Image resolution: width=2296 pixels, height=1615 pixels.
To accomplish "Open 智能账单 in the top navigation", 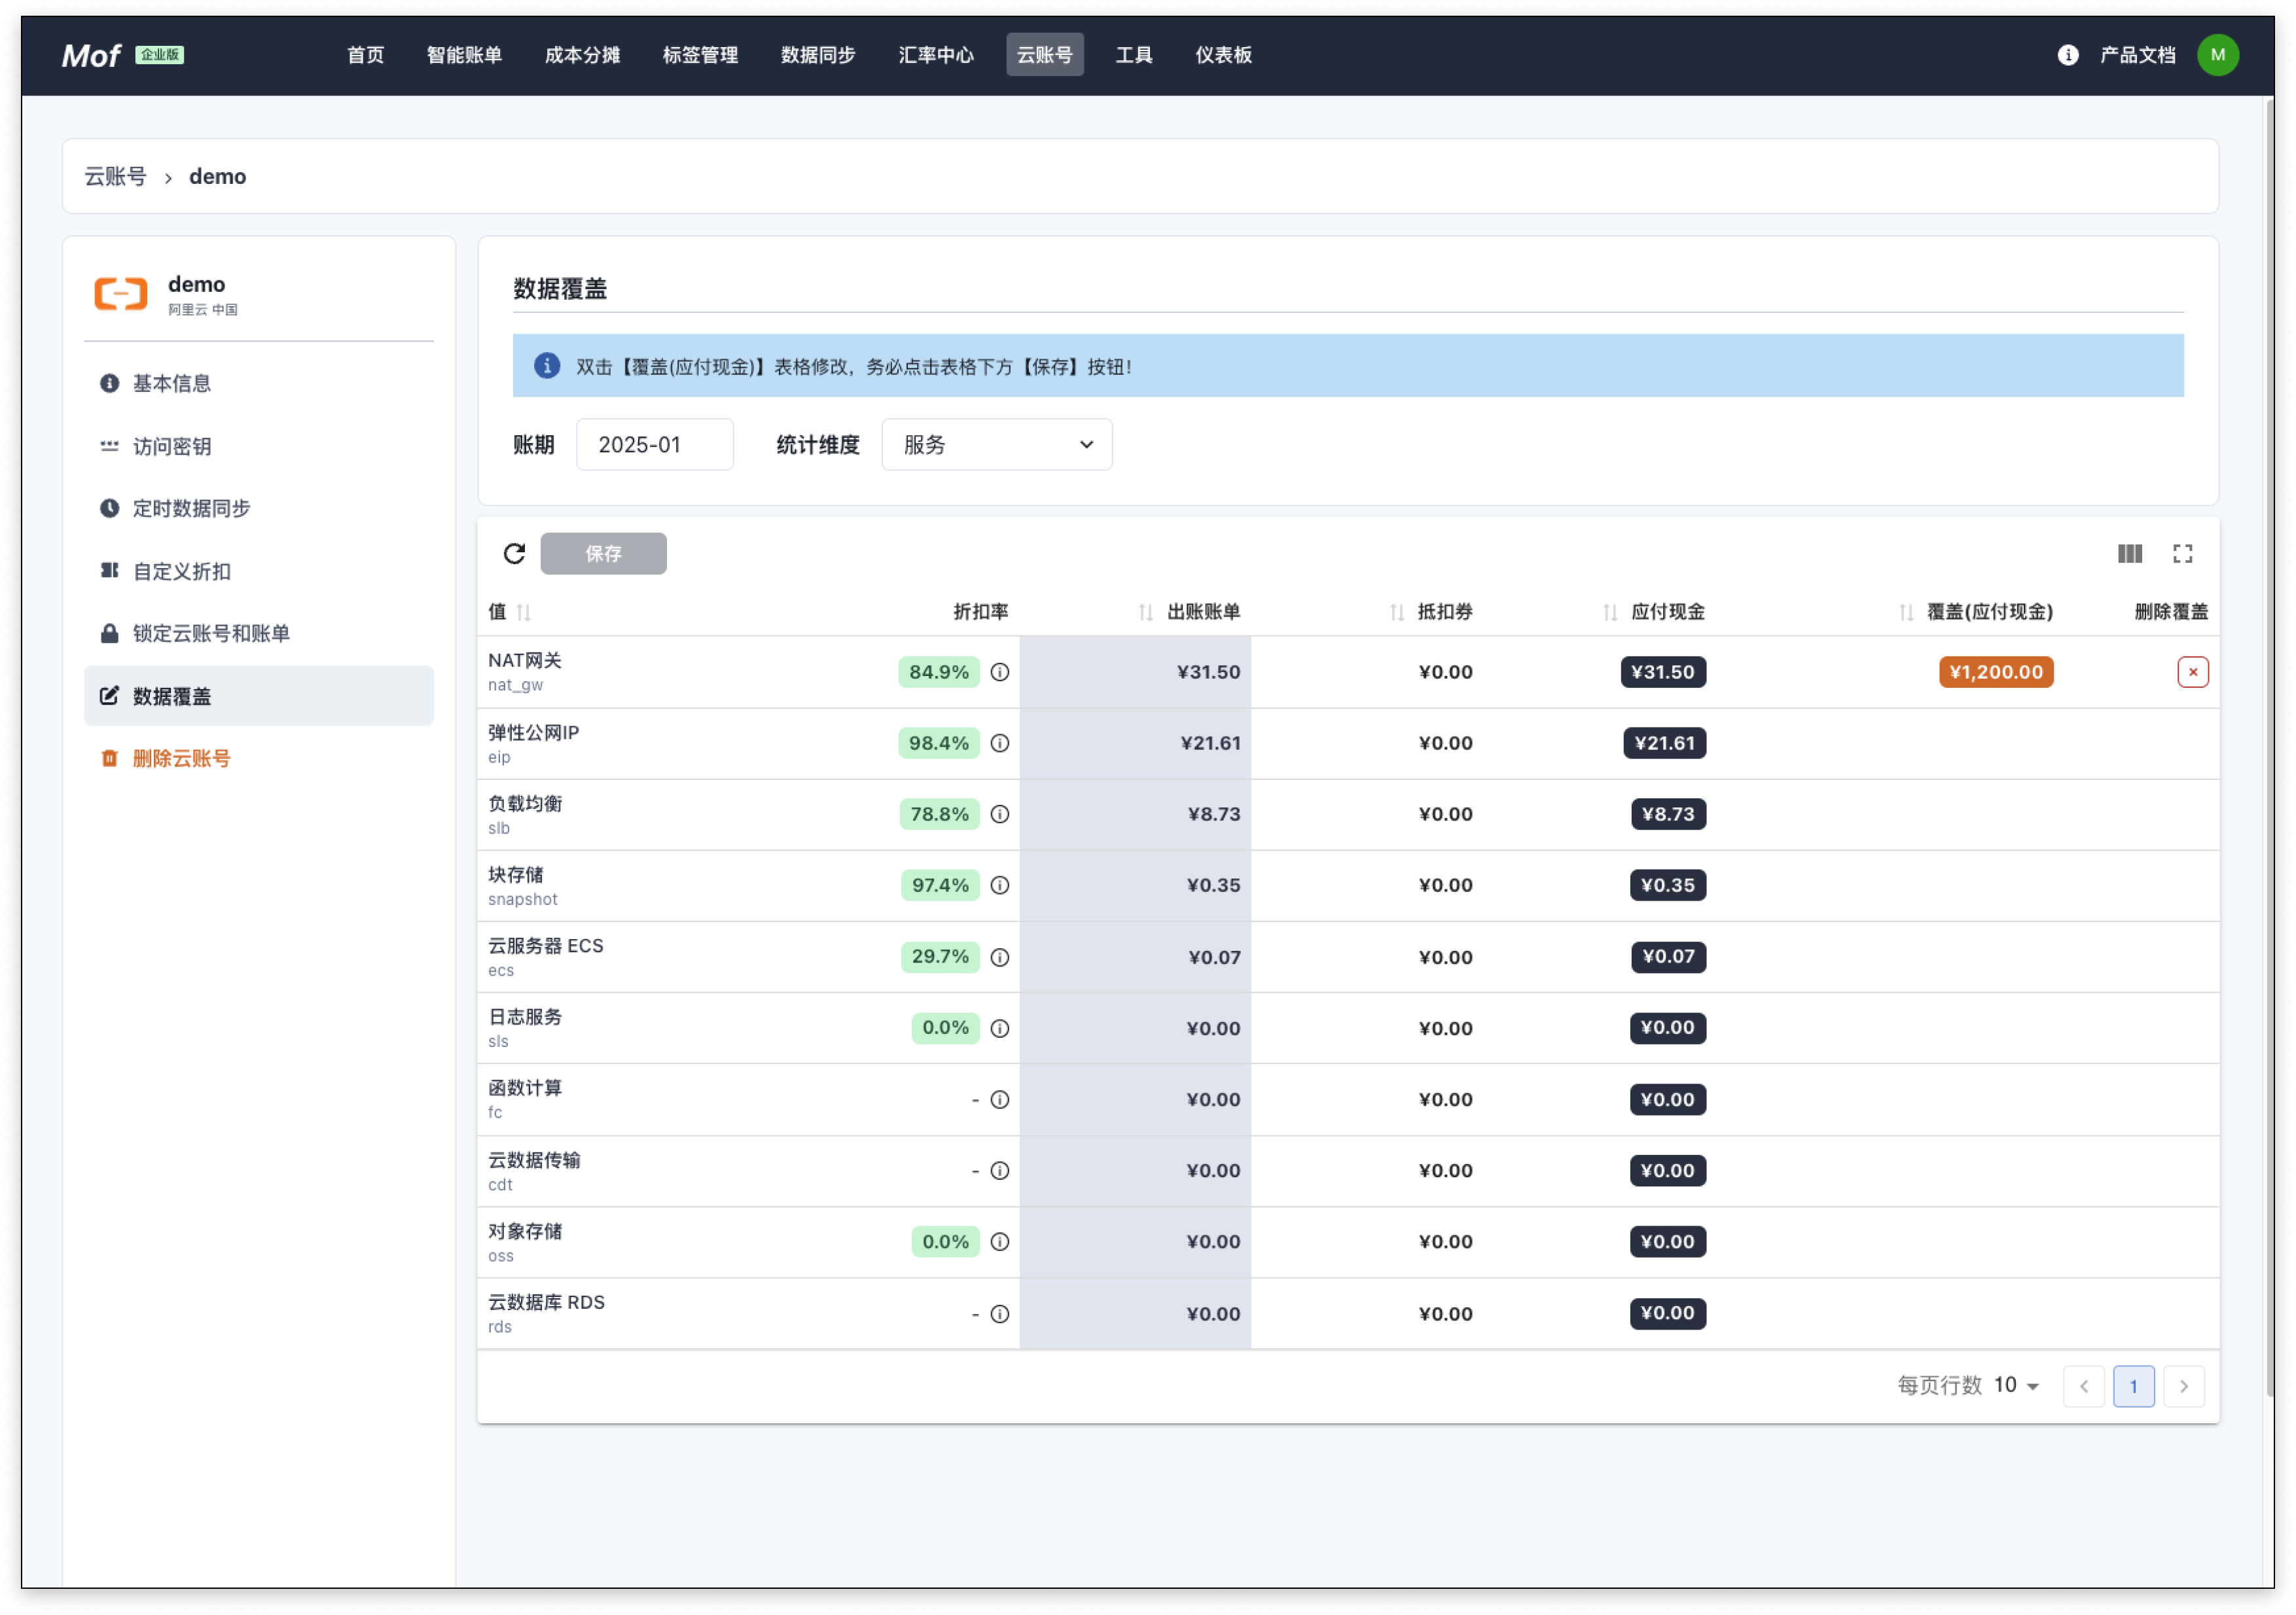I will (464, 55).
